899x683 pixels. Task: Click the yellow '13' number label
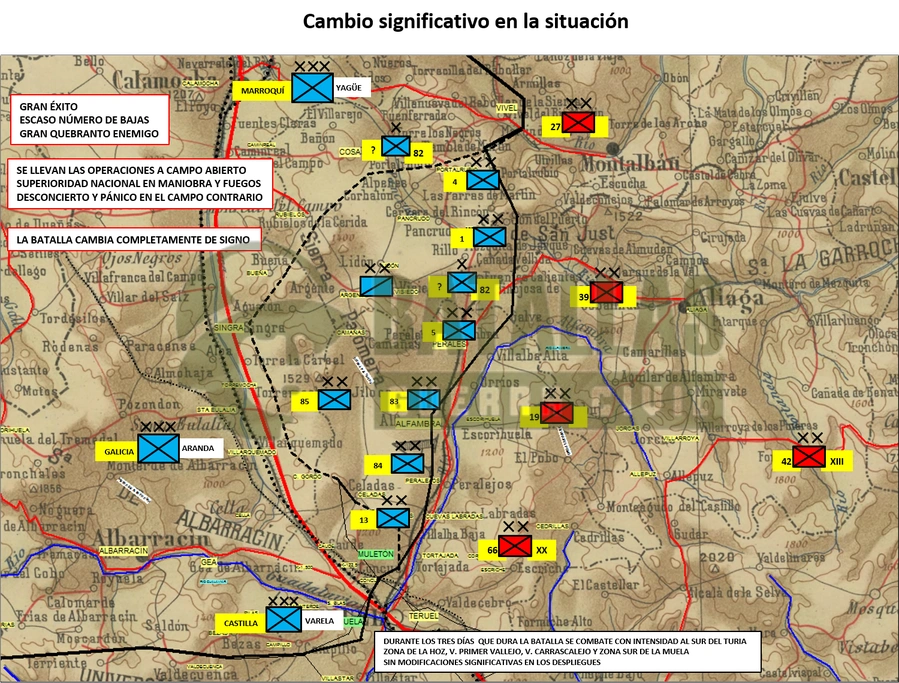363,520
